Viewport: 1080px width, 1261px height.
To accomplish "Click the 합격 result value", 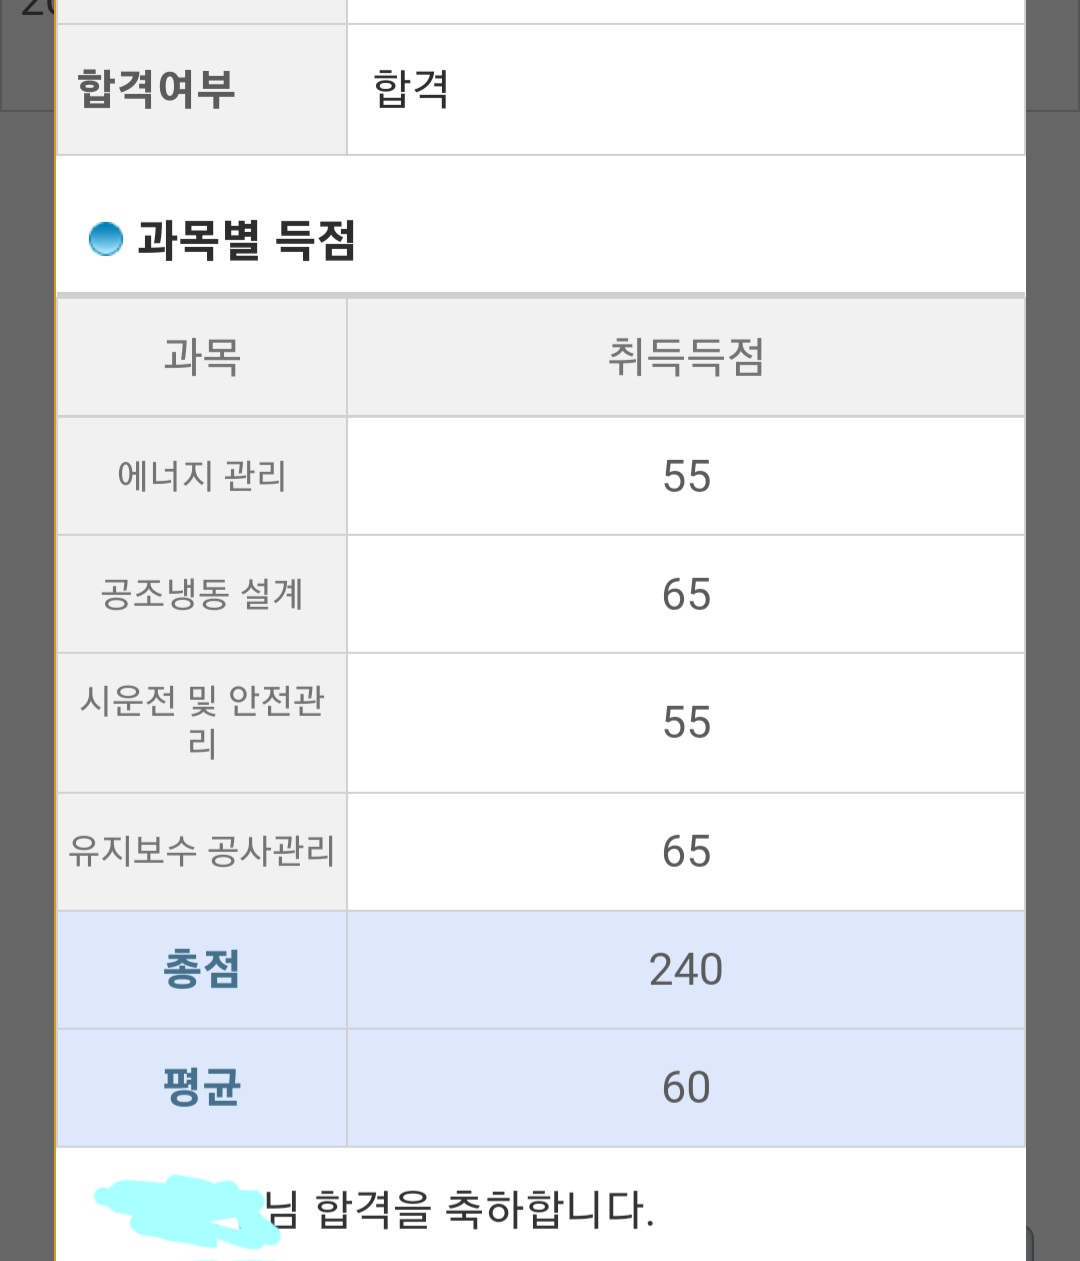I will click(411, 89).
